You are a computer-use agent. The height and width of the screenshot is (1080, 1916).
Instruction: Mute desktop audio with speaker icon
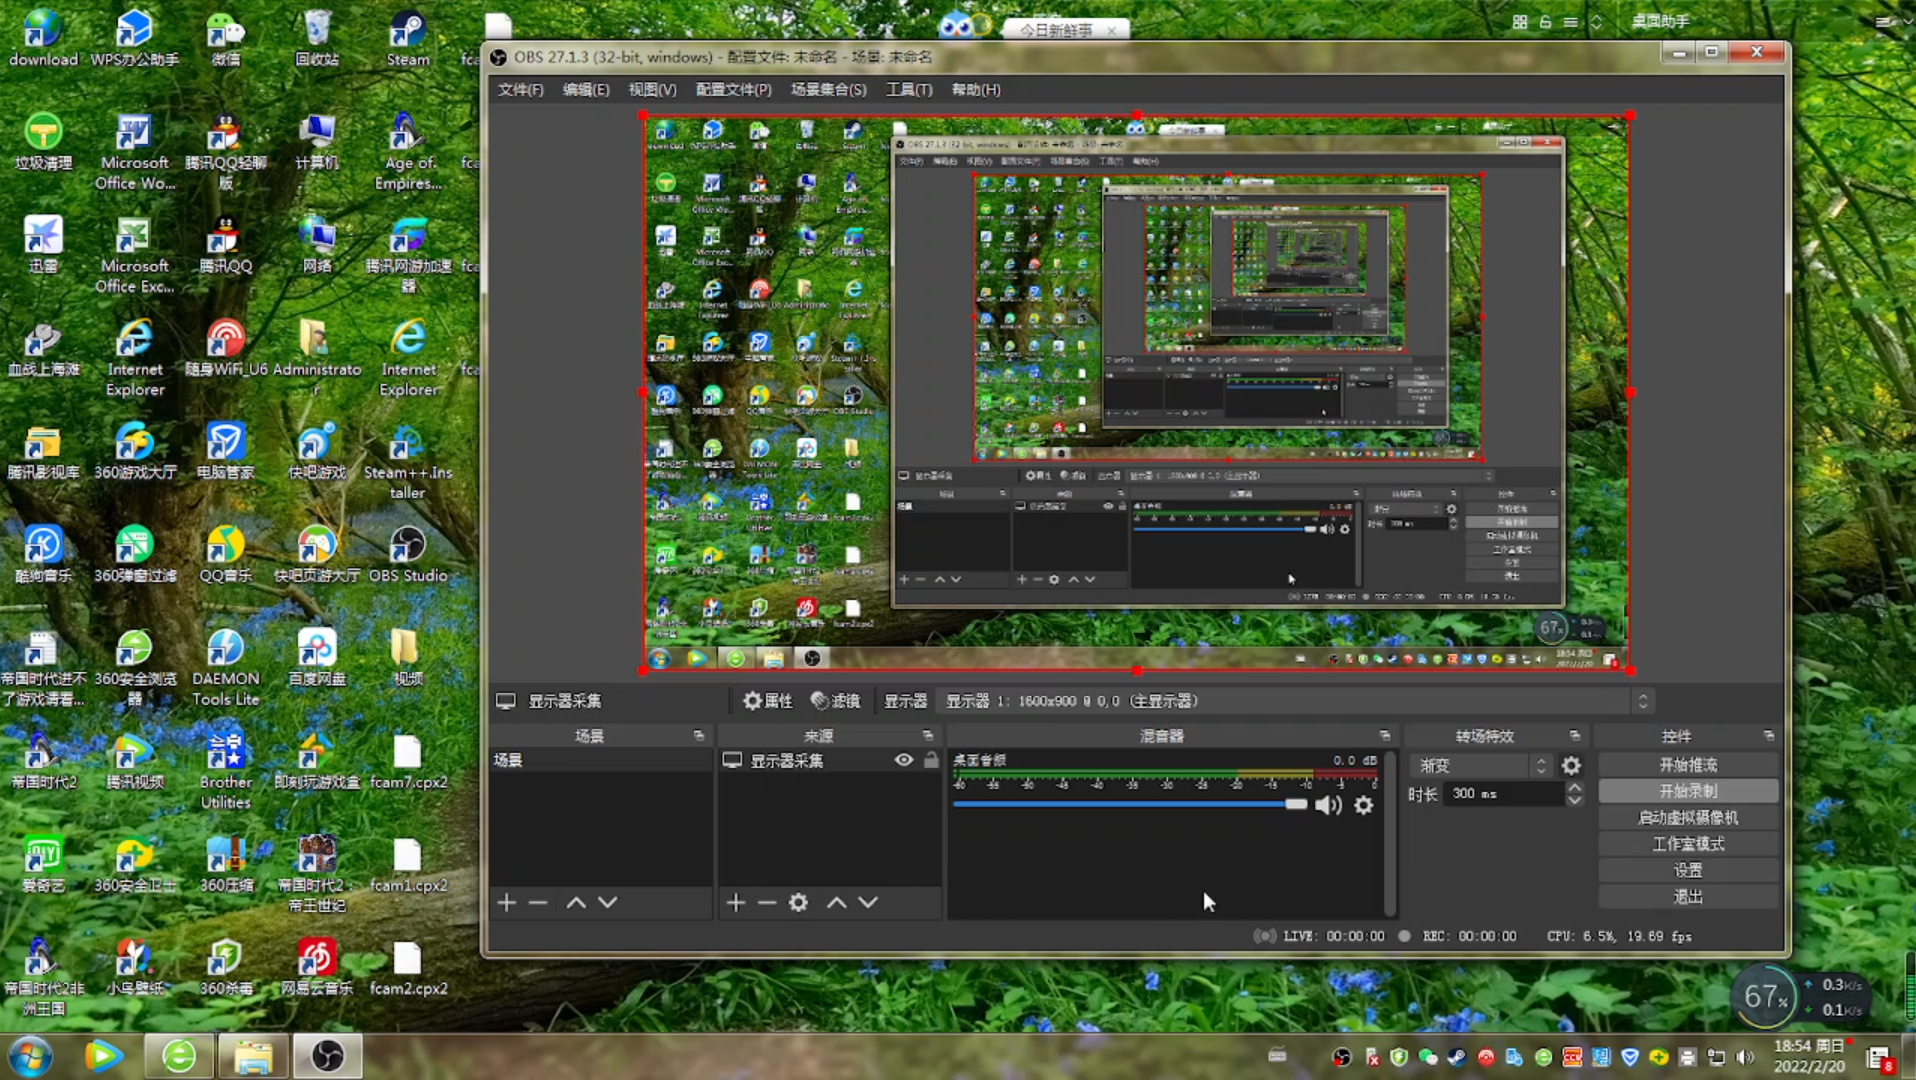[x=1328, y=806]
